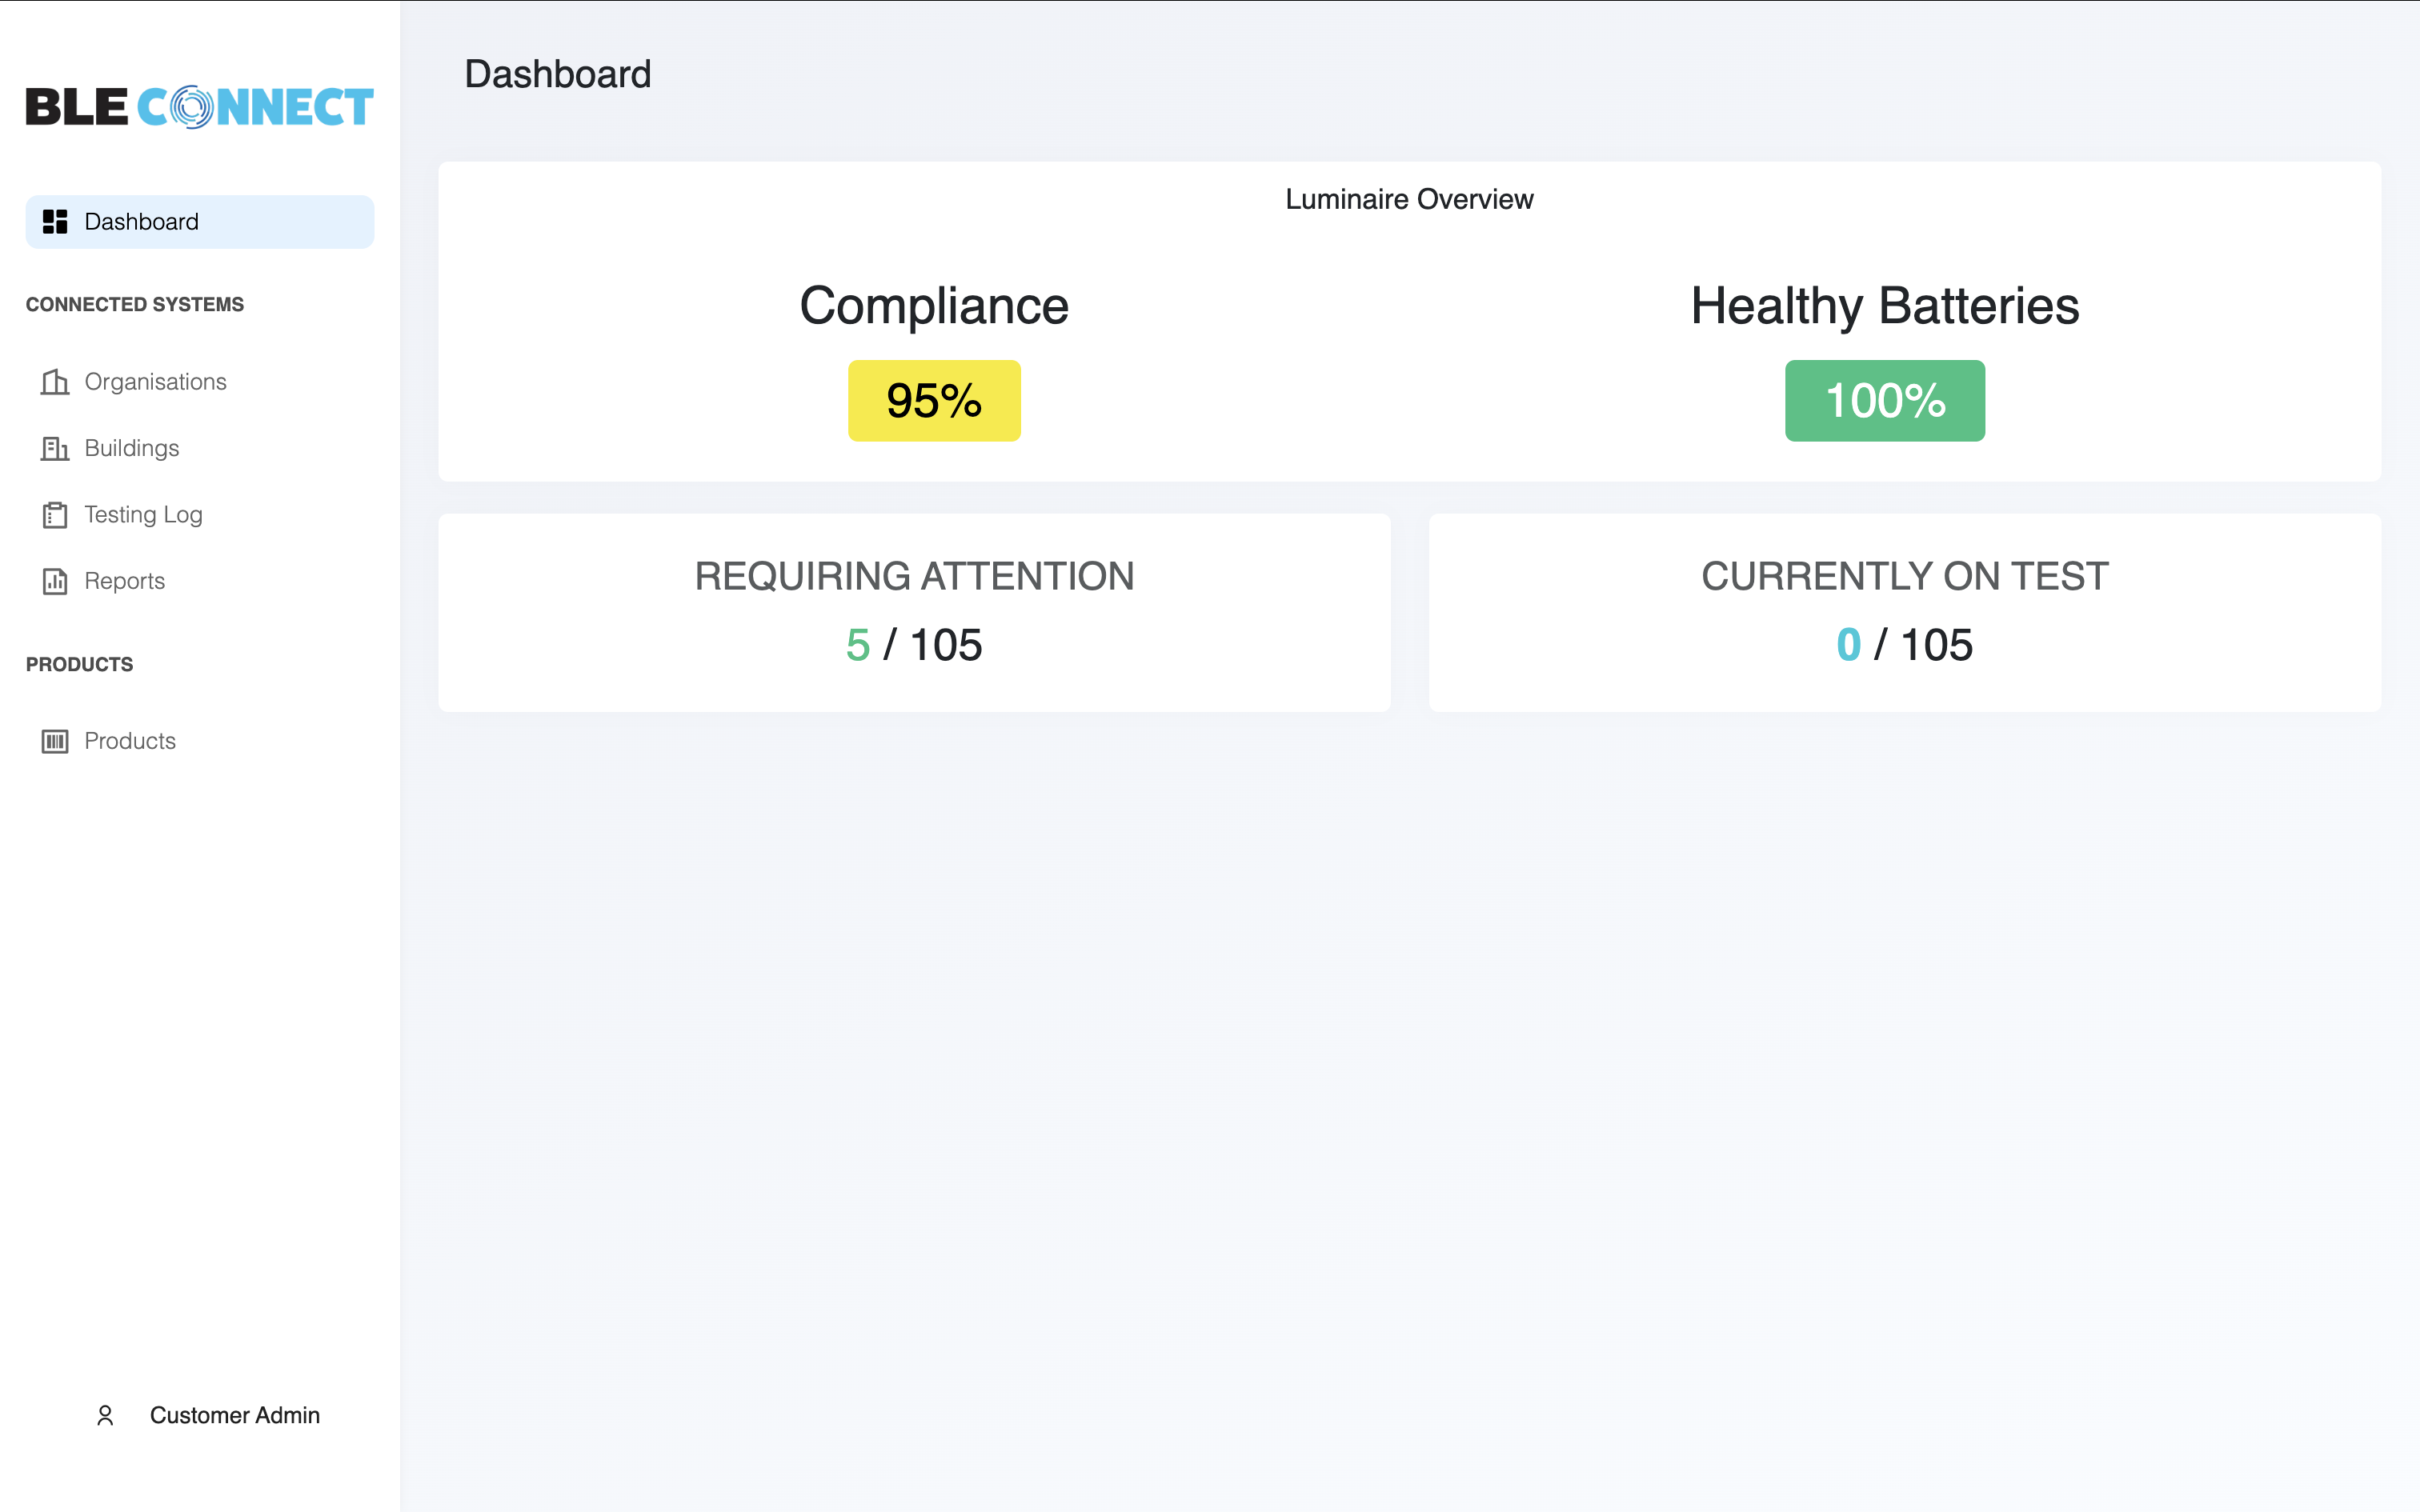The image size is (2420, 1512).
Task: Click the yellow 95% compliance badge
Action: click(x=934, y=401)
